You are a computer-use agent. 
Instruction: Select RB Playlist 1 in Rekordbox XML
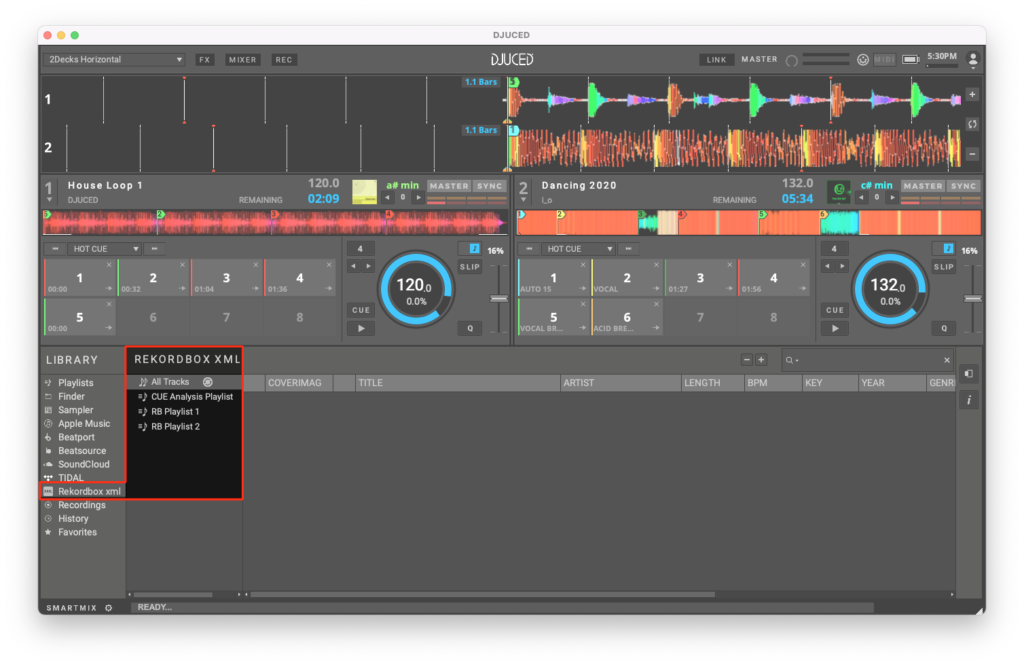(175, 412)
